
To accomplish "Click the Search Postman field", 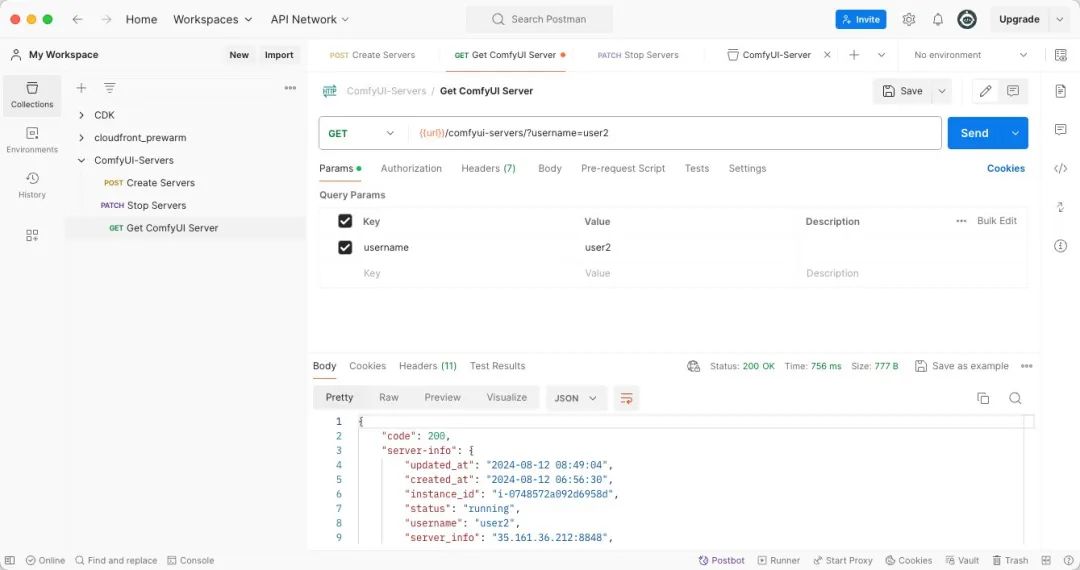I will click(539, 19).
